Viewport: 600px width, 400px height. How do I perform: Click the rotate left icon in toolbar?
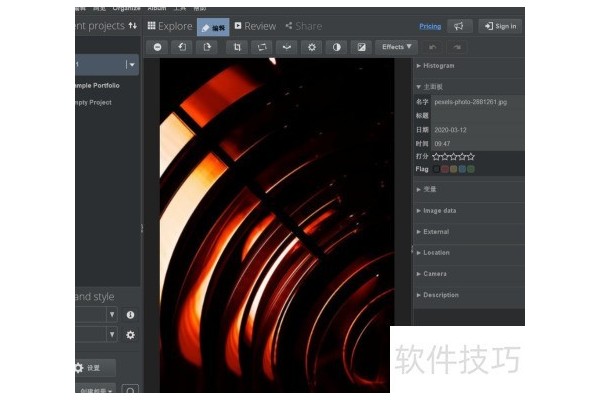(183, 47)
